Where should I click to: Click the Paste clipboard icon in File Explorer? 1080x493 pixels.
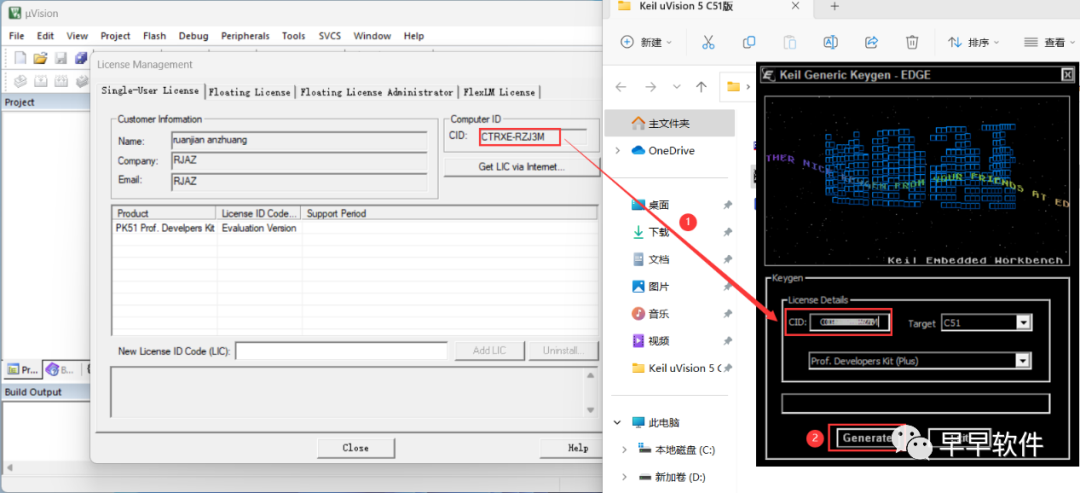click(x=790, y=43)
